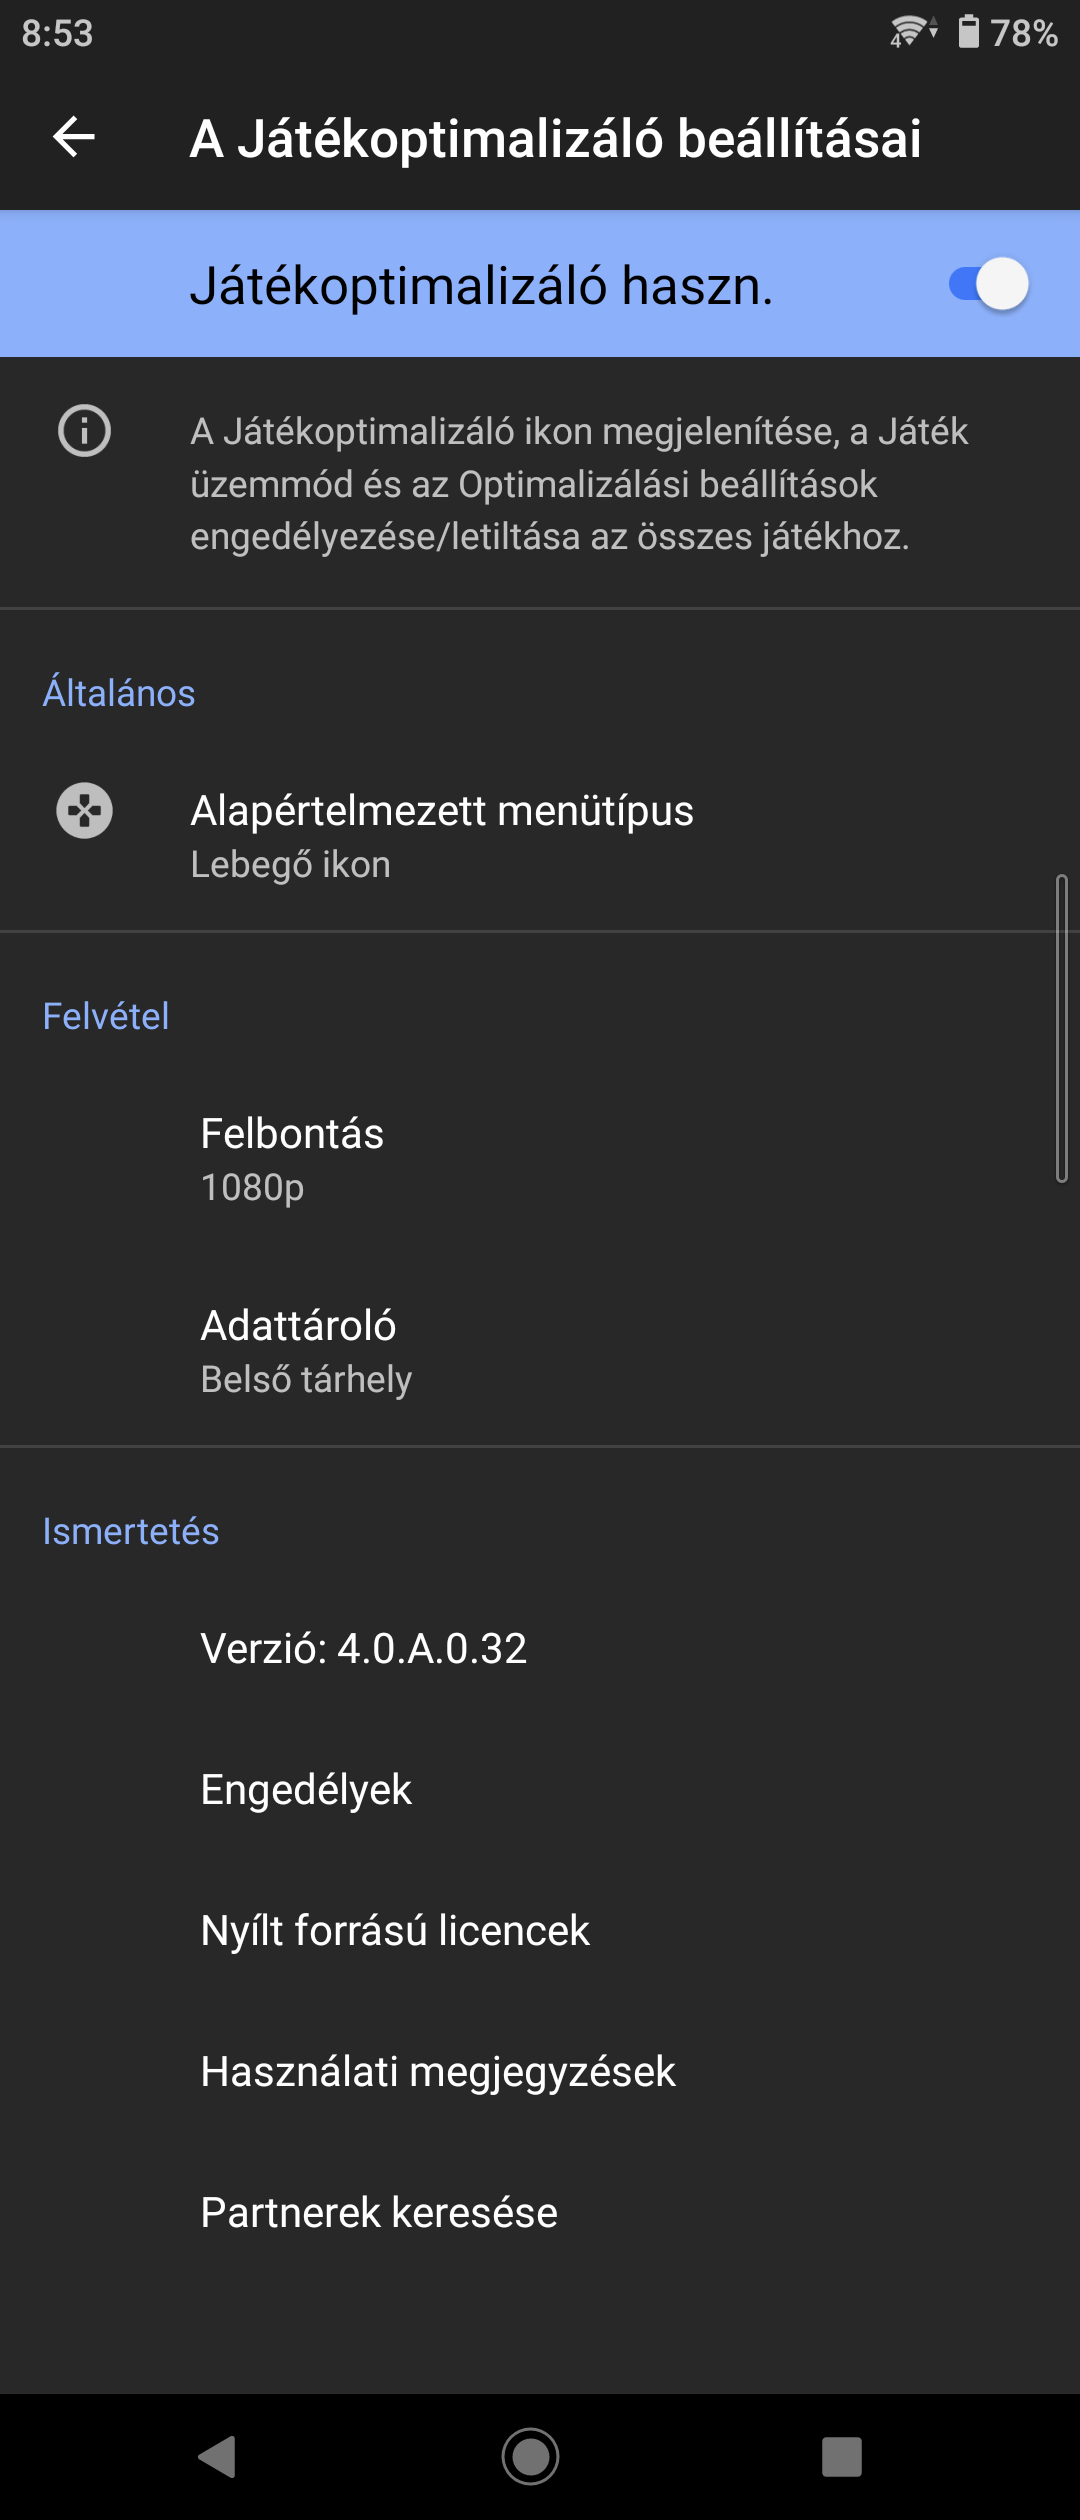Tap the Wi-Fi status icon

point(911,32)
